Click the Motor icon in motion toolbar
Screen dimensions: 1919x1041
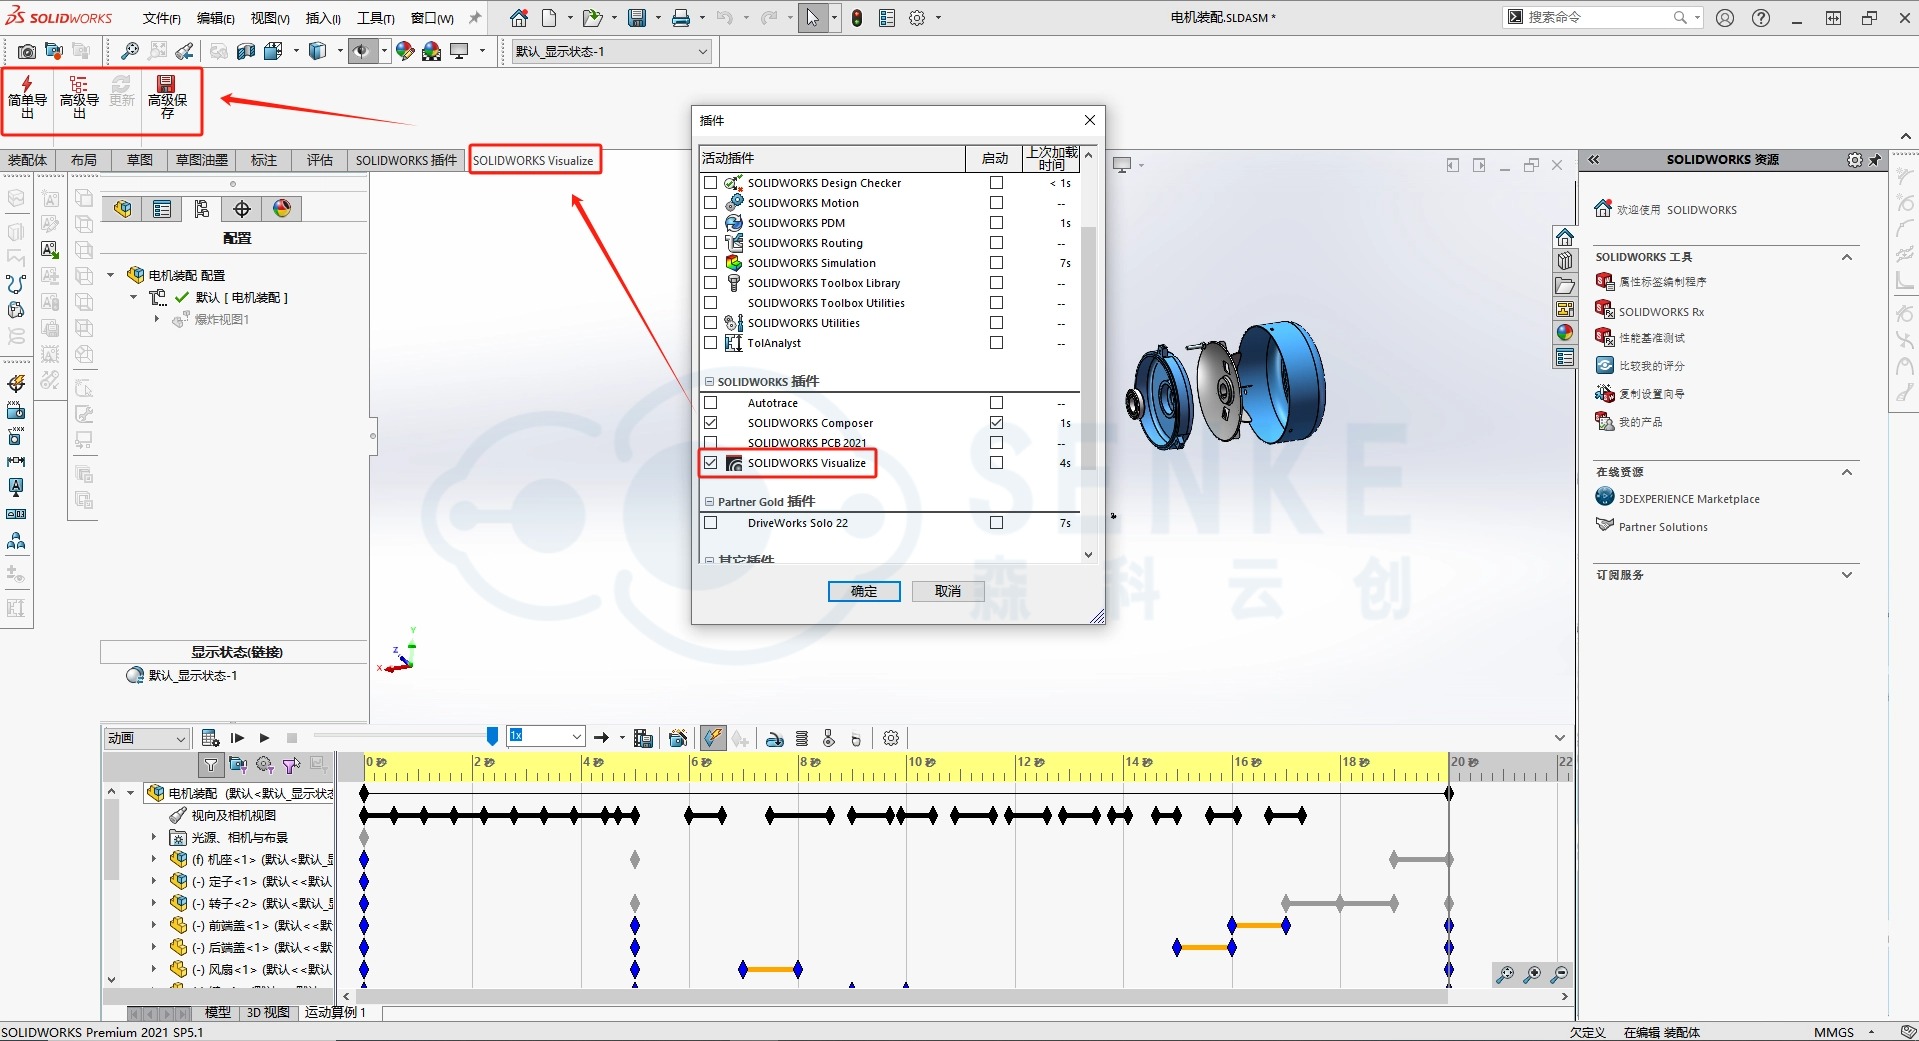(x=775, y=738)
